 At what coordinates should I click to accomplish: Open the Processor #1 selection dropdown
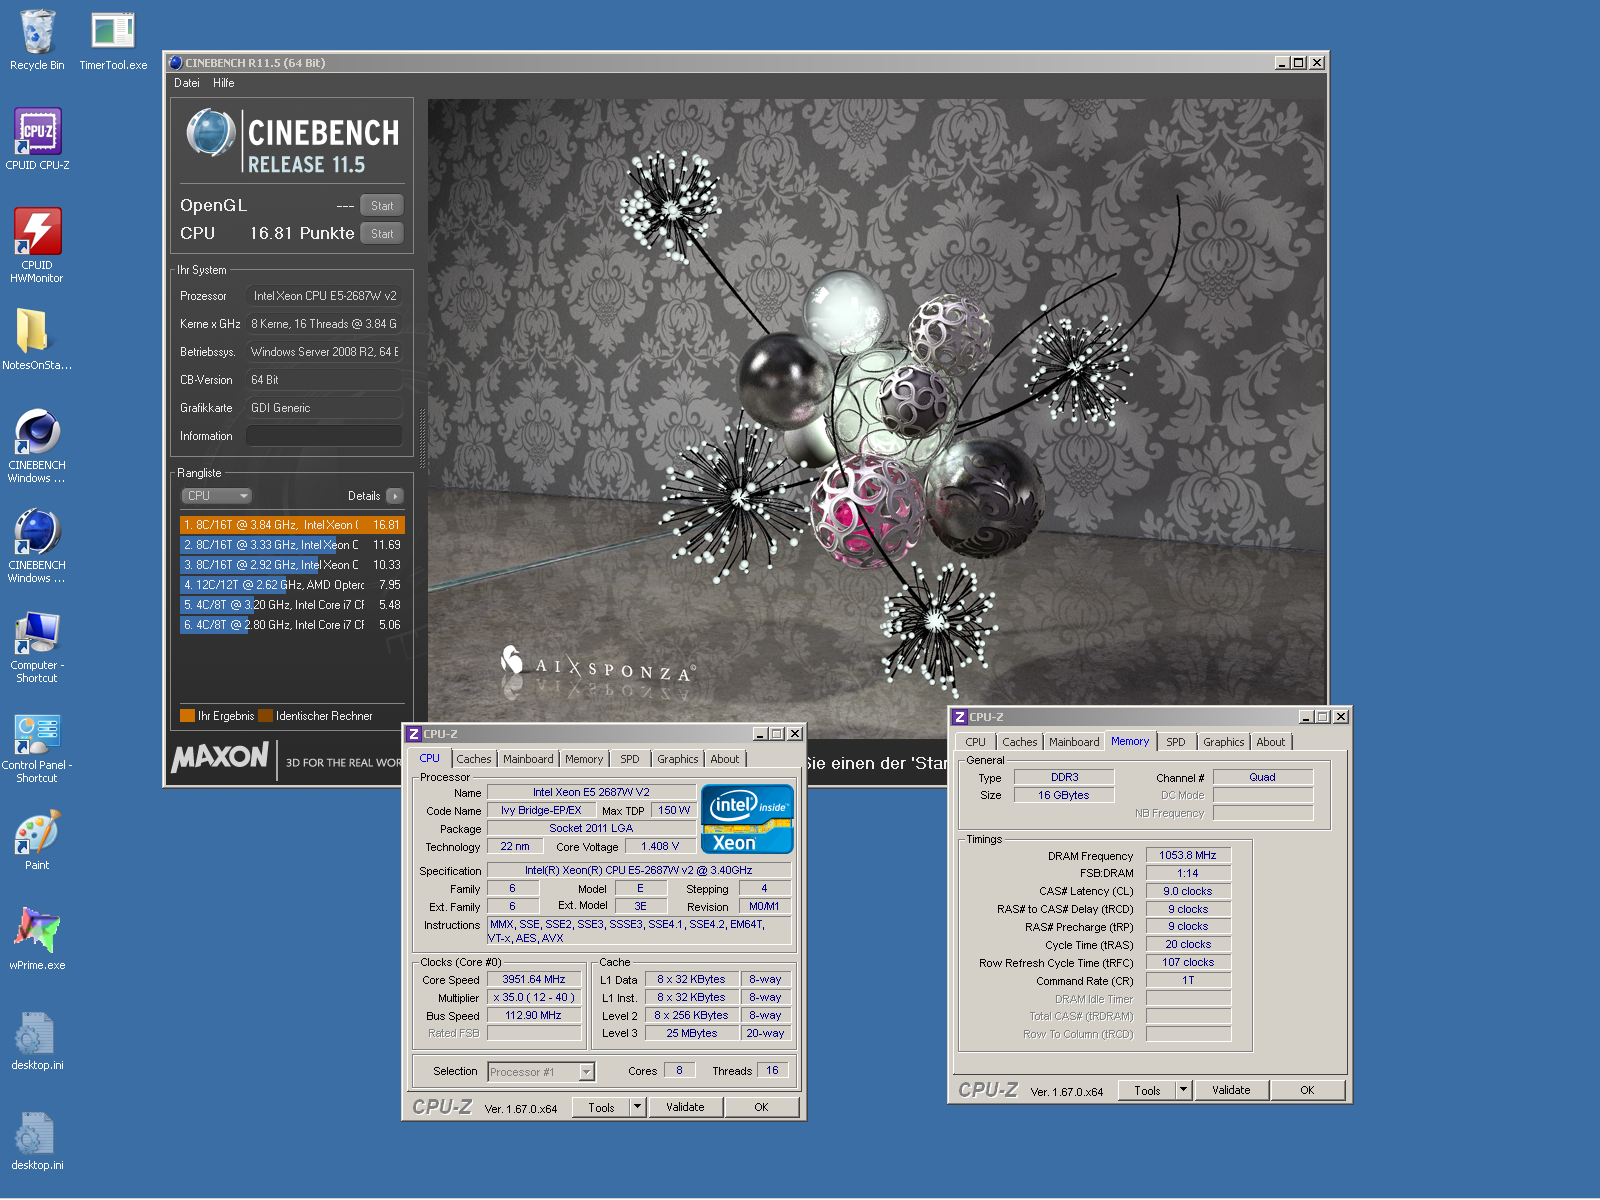point(541,1072)
